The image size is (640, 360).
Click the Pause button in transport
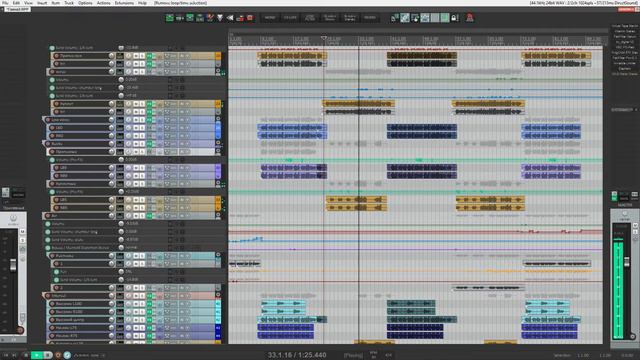point(47,355)
